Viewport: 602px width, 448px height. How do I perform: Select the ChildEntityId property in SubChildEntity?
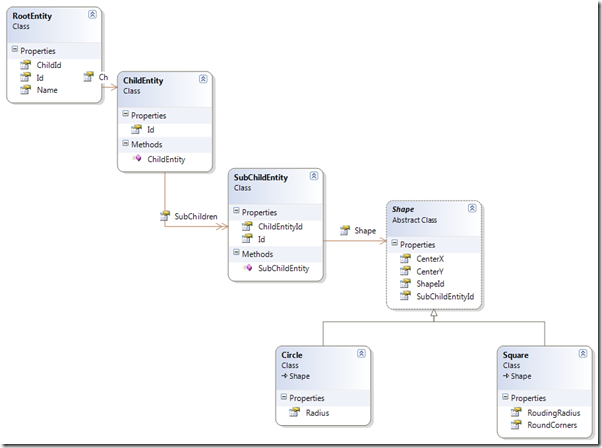click(280, 226)
